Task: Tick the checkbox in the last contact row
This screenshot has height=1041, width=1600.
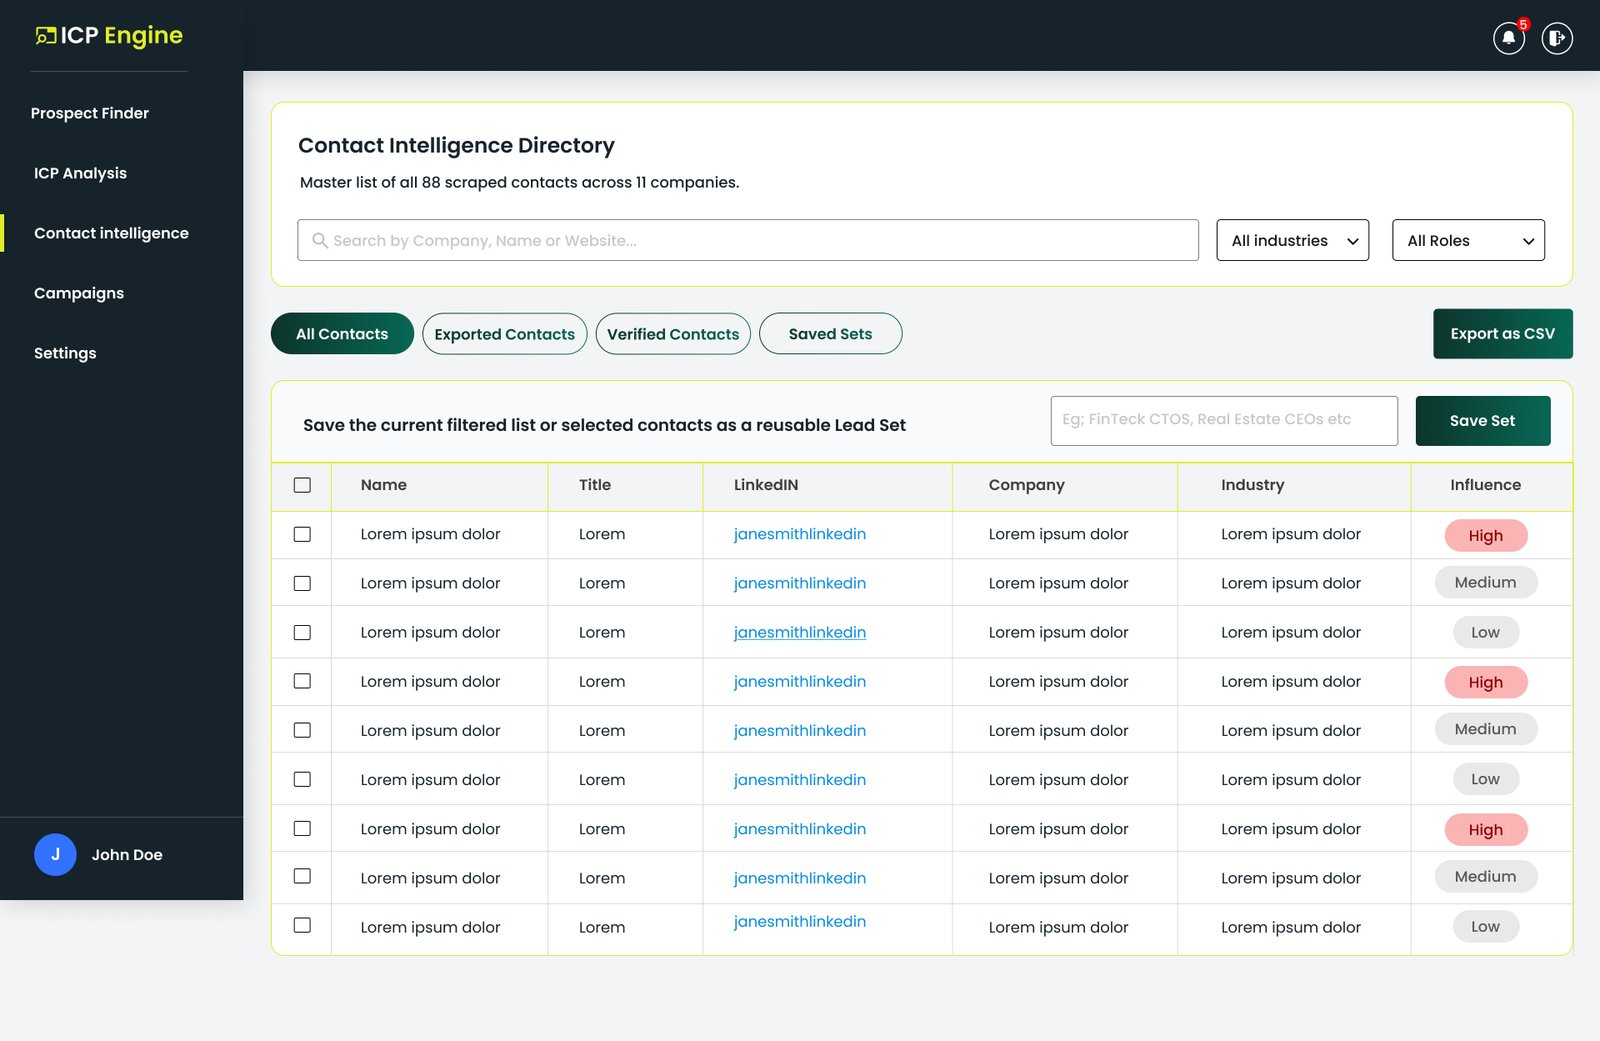Action: click(x=302, y=925)
